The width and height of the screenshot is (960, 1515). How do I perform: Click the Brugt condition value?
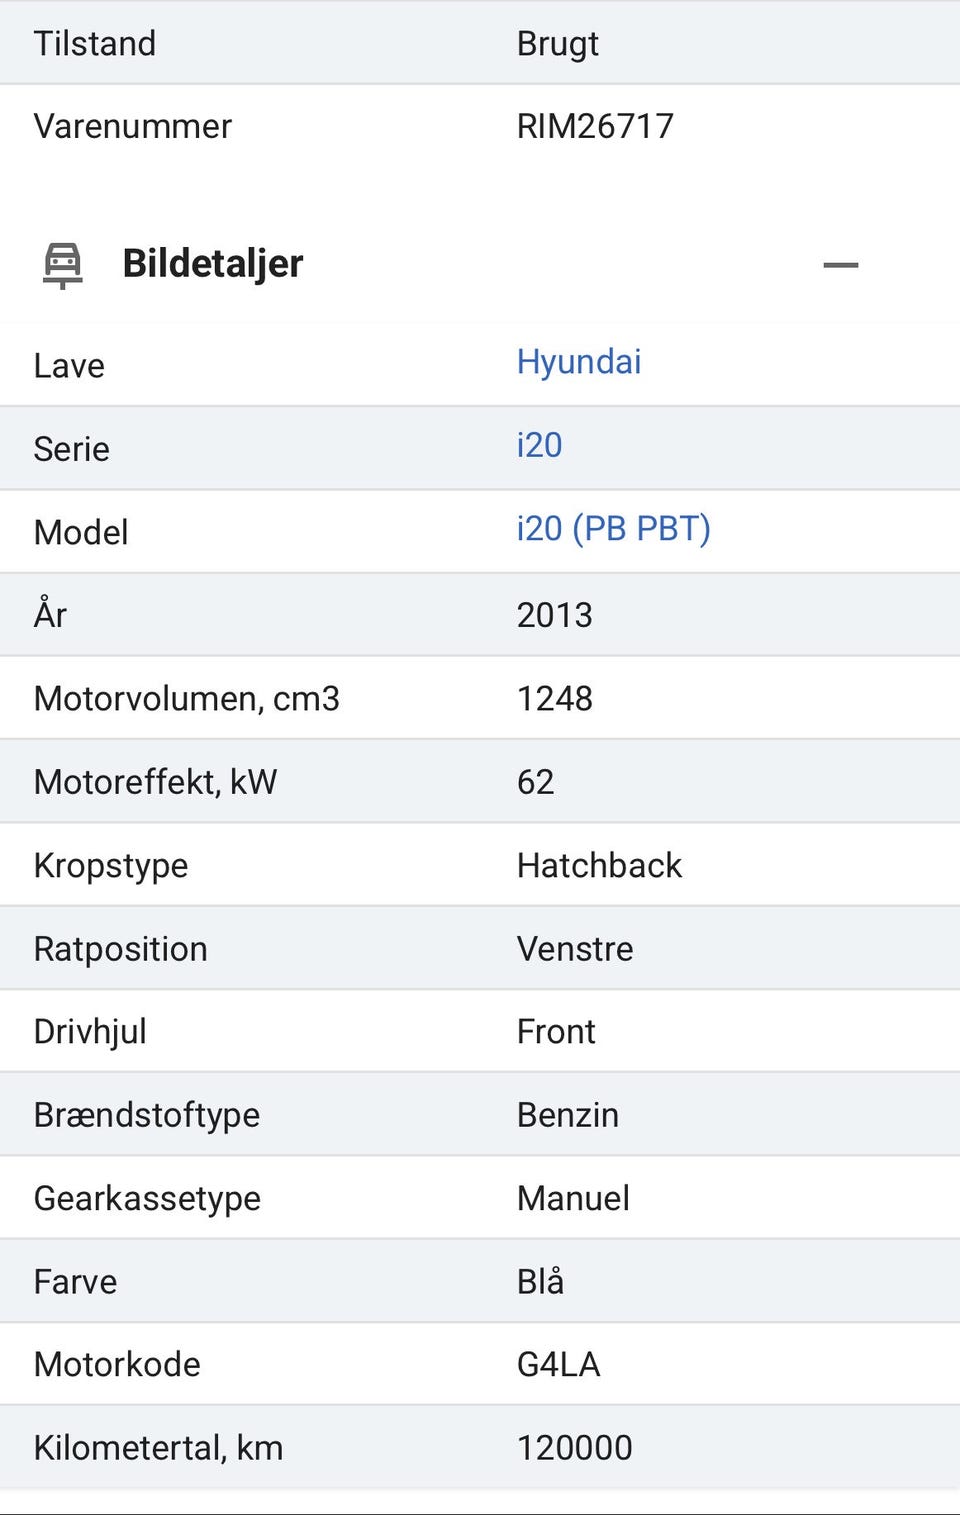[557, 44]
